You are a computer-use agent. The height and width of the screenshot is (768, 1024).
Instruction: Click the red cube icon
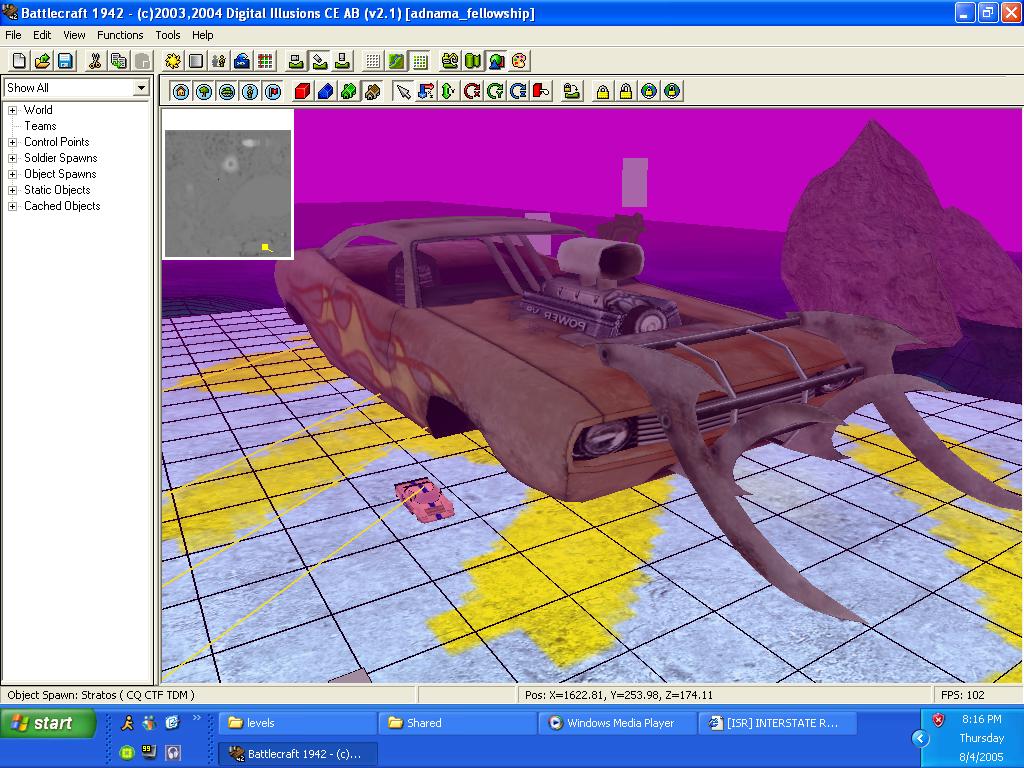pyautogui.click(x=302, y=91)
